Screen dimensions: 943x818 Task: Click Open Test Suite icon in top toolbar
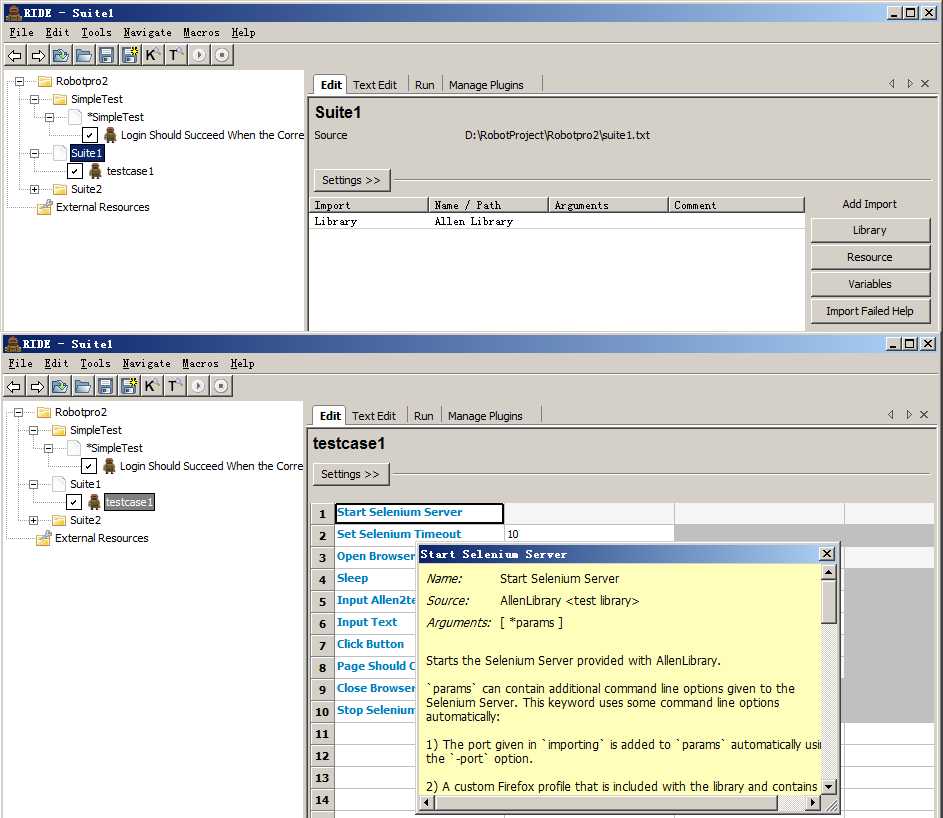[60, 56]
